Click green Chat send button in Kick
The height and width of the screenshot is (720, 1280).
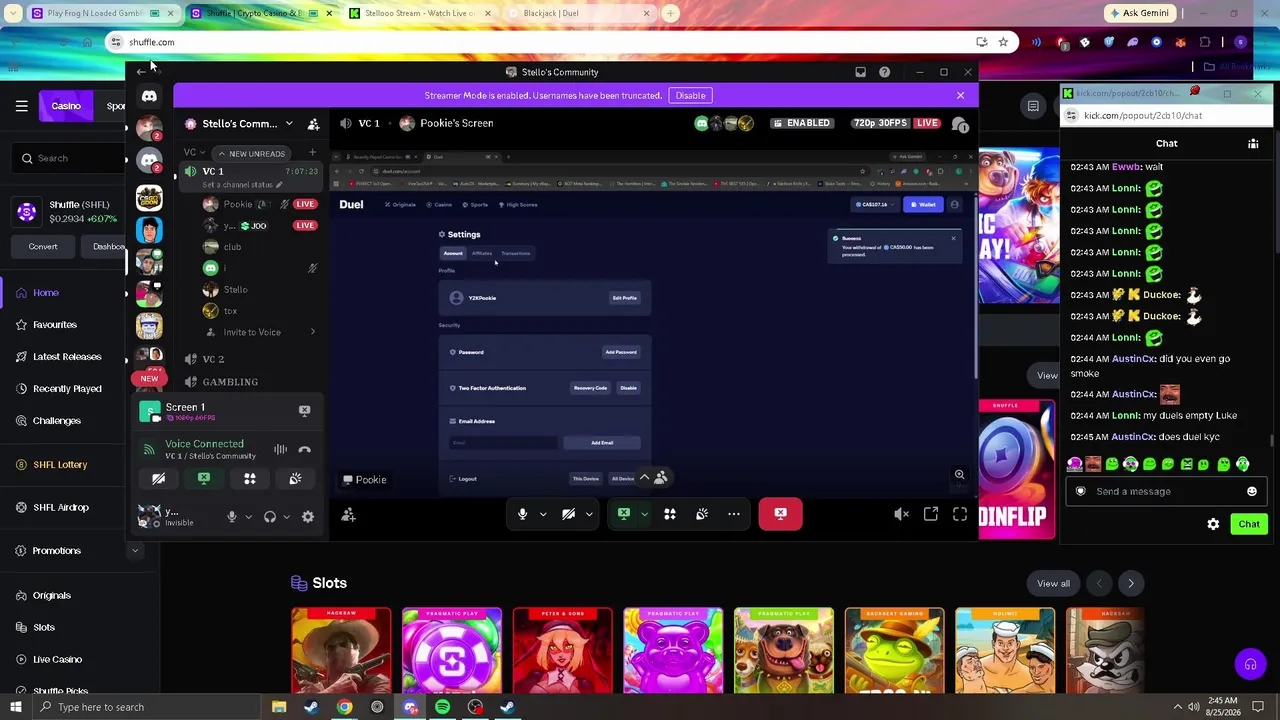[x=1249, y=524]
